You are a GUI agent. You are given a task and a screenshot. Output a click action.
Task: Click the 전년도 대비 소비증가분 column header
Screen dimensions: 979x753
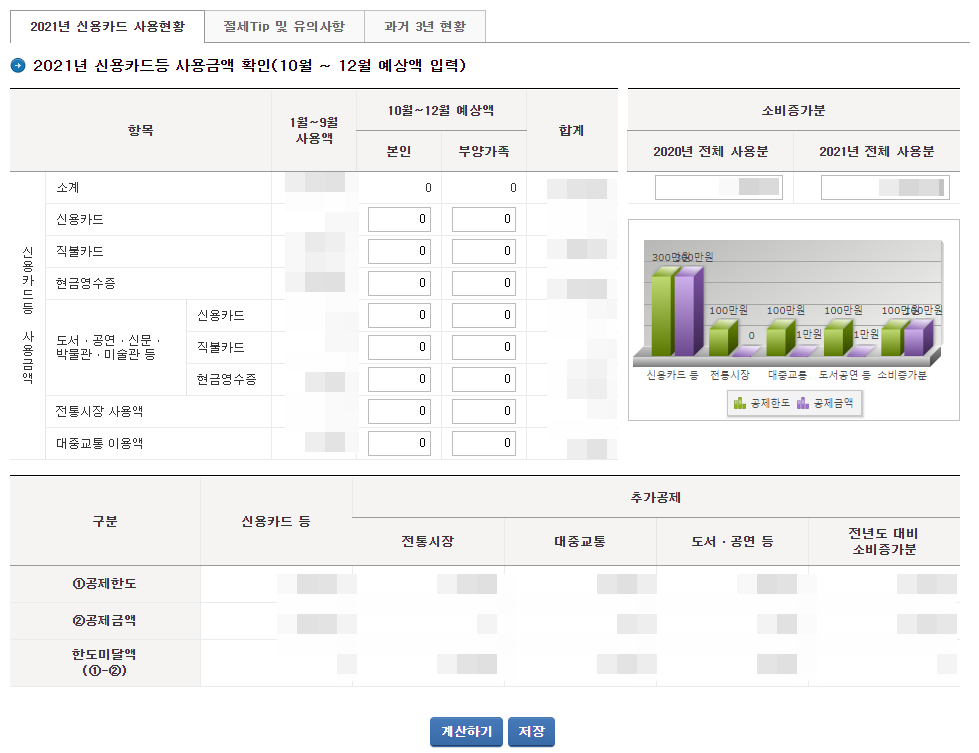point(883,541)
